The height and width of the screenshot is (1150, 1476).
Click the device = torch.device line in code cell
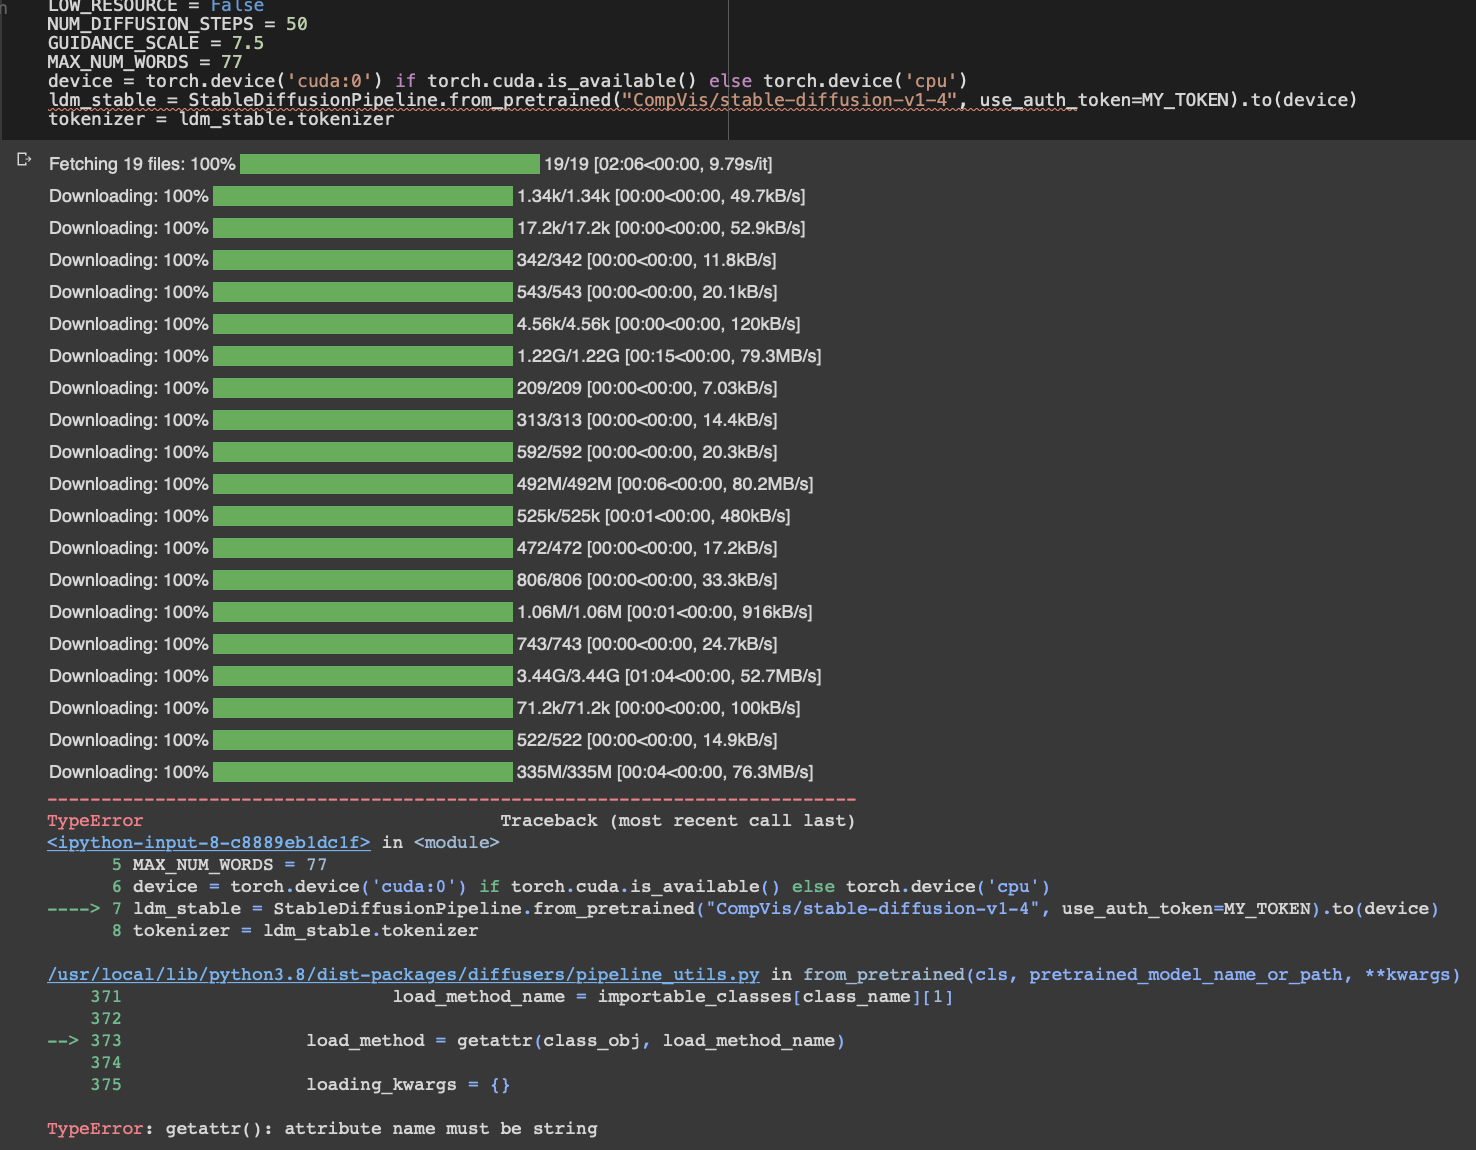(x=507, y=81)
